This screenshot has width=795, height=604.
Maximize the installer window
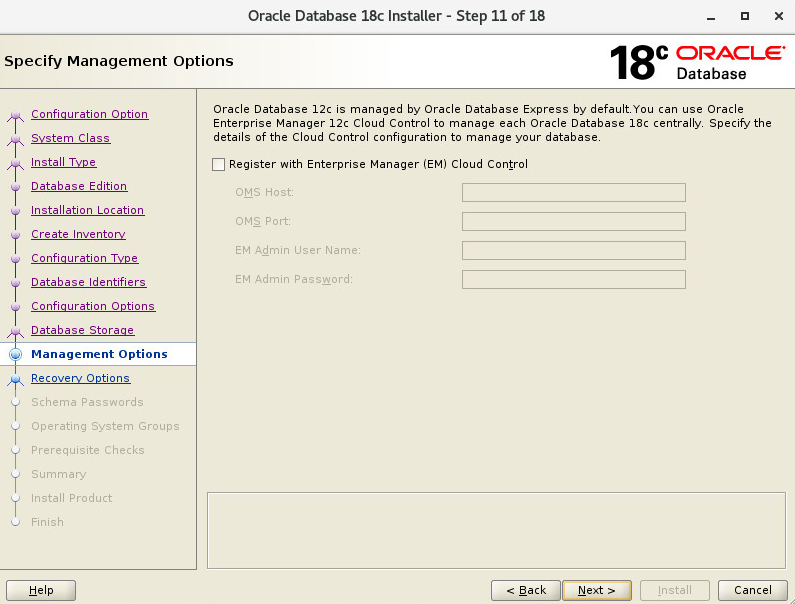pos(745,16)
